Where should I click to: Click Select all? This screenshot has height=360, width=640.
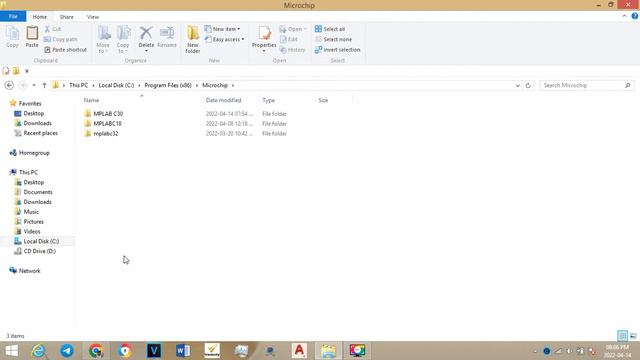pyautogui.click(x=330, y=29)
